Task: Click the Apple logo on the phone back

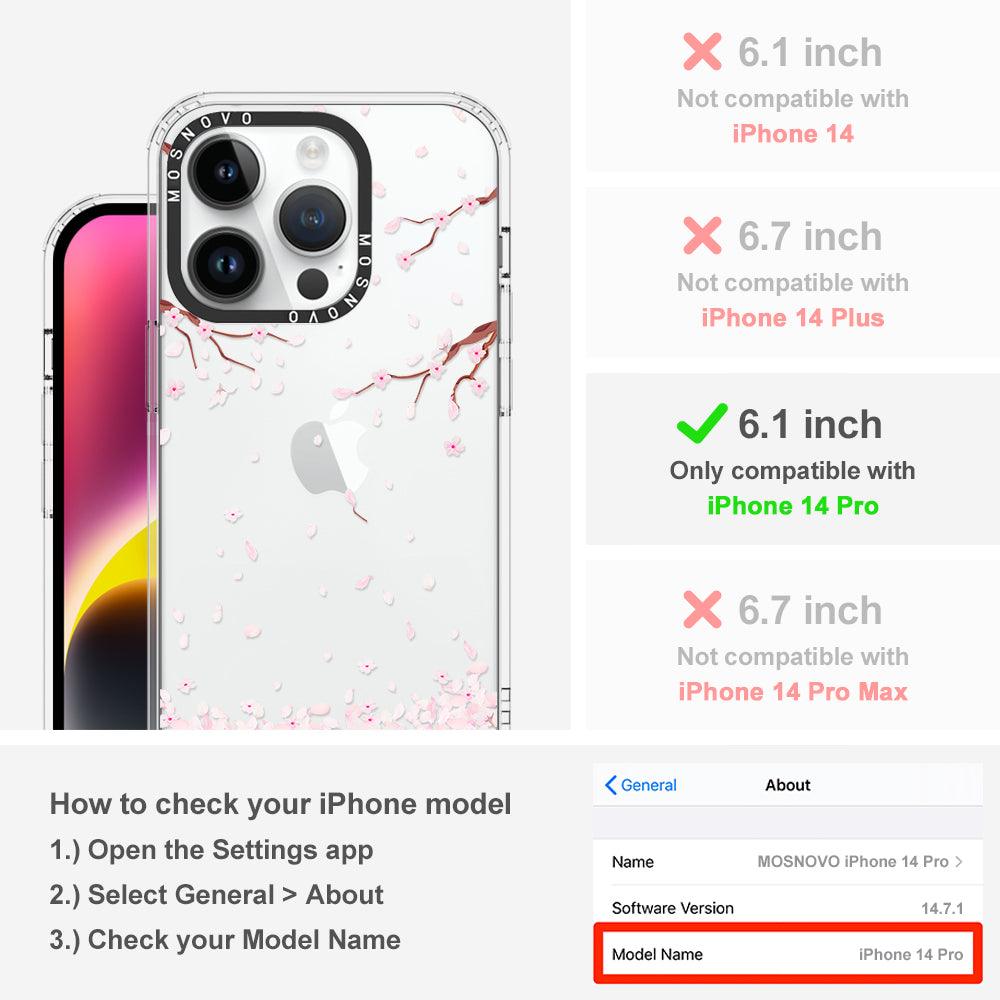Action: coord(330,450)
